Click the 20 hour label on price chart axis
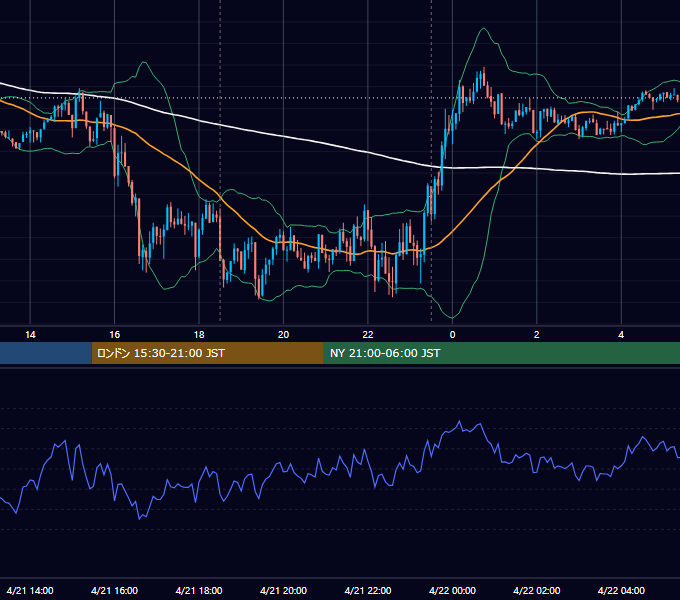This screenshot has width=680, height=600. point(283,335)
